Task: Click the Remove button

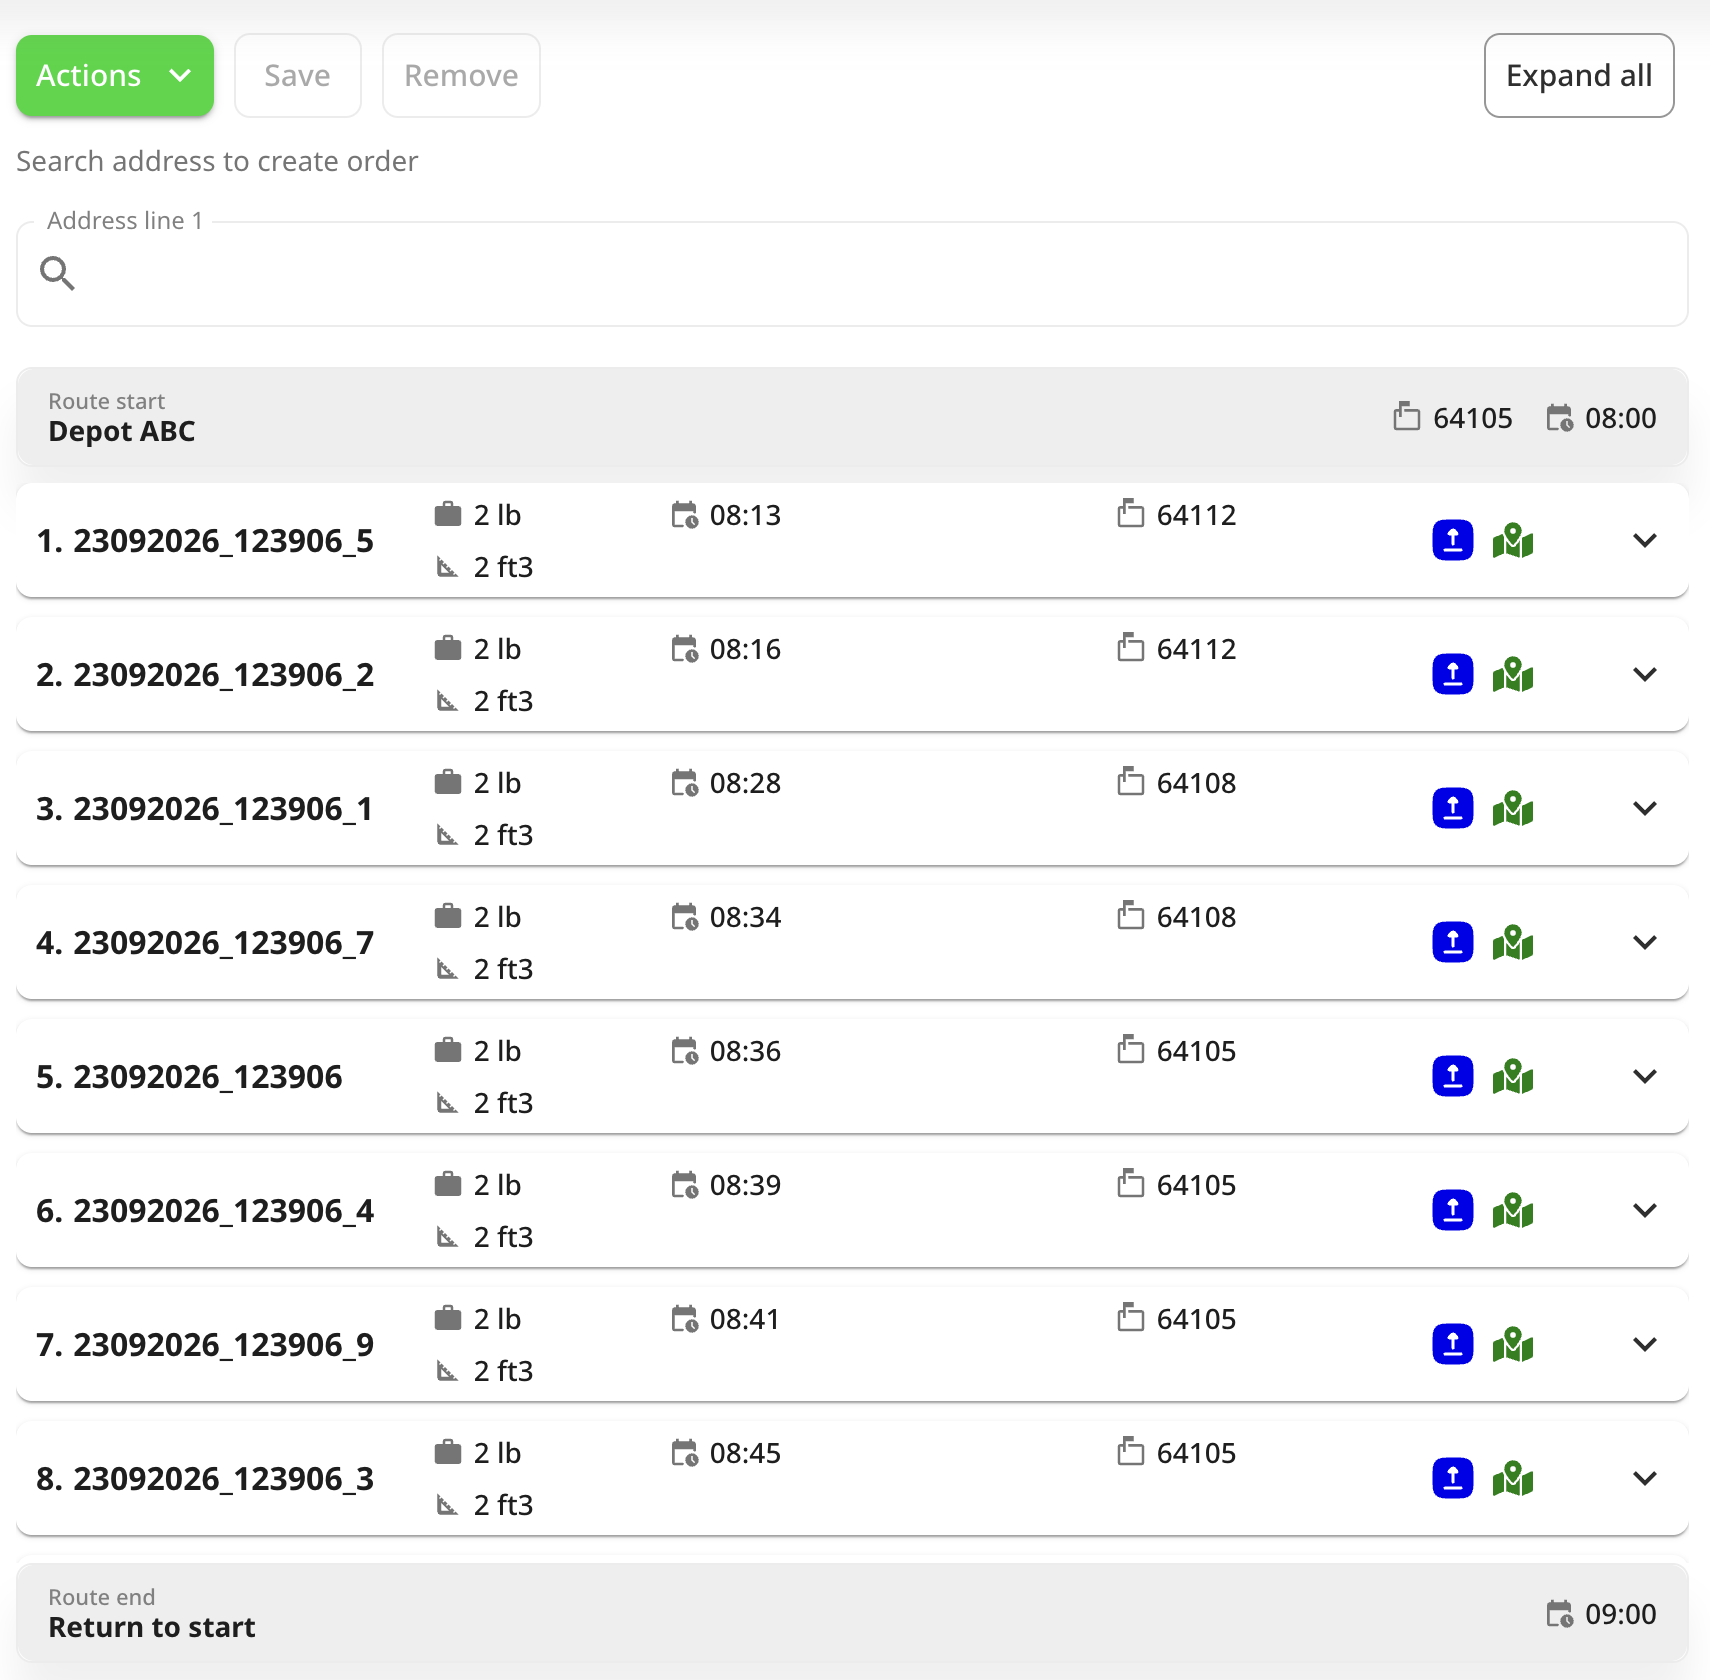Action: [461, 76]
